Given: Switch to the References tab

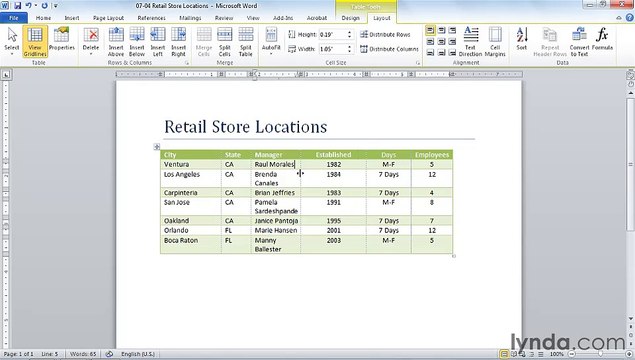Looking at the screenshot, I should (x=151, y=18).
